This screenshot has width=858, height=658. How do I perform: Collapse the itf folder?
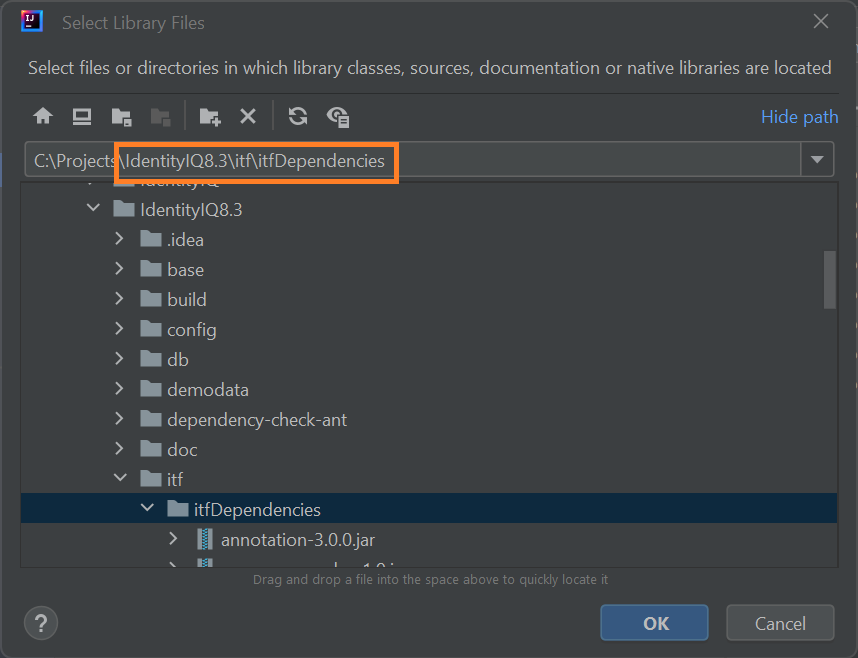click(120, 478)
